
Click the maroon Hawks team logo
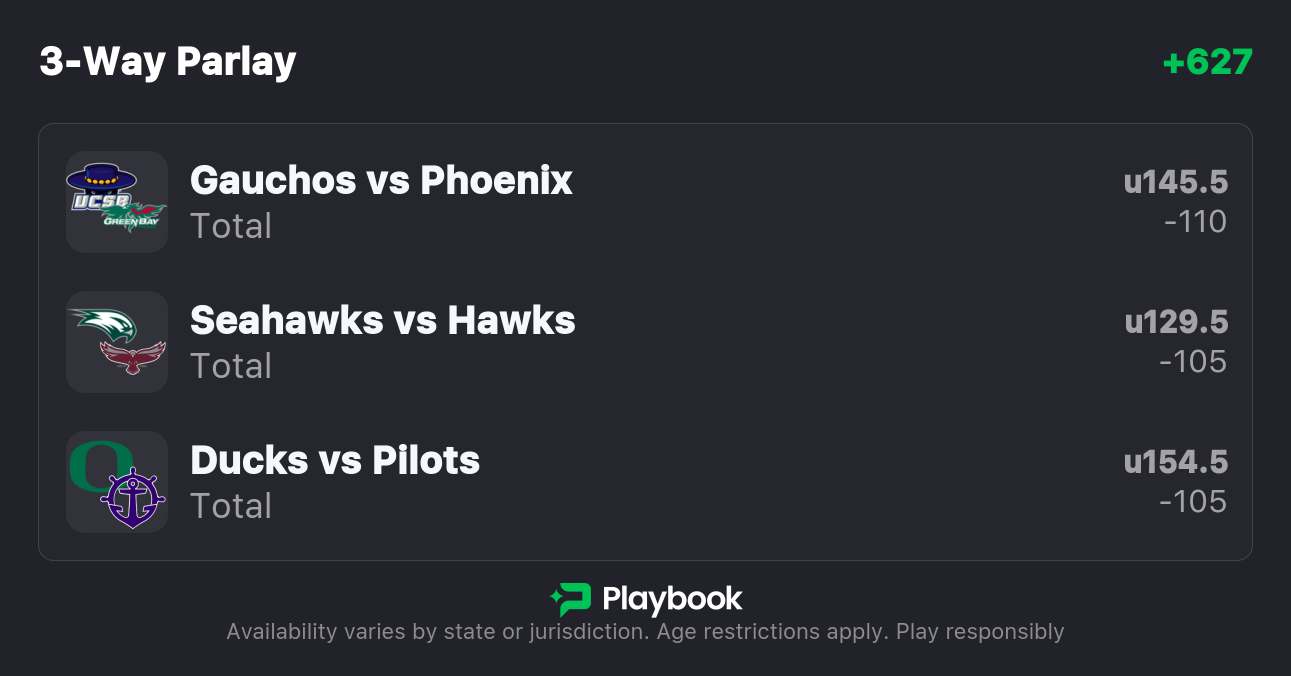click(x=133, y=357)
